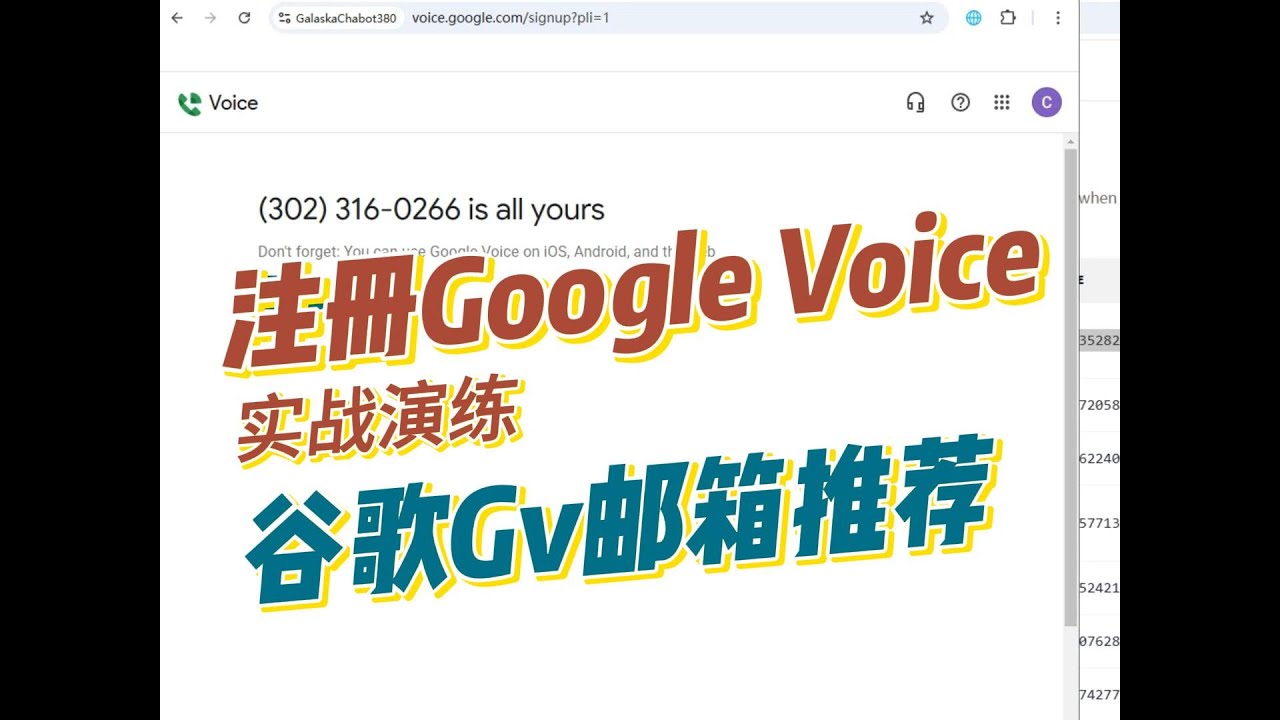The height and width of the screenshot is (720, 1280).
Task: Open site info icon beside GalaskaChabot380
Action: (x=285, y=18)
